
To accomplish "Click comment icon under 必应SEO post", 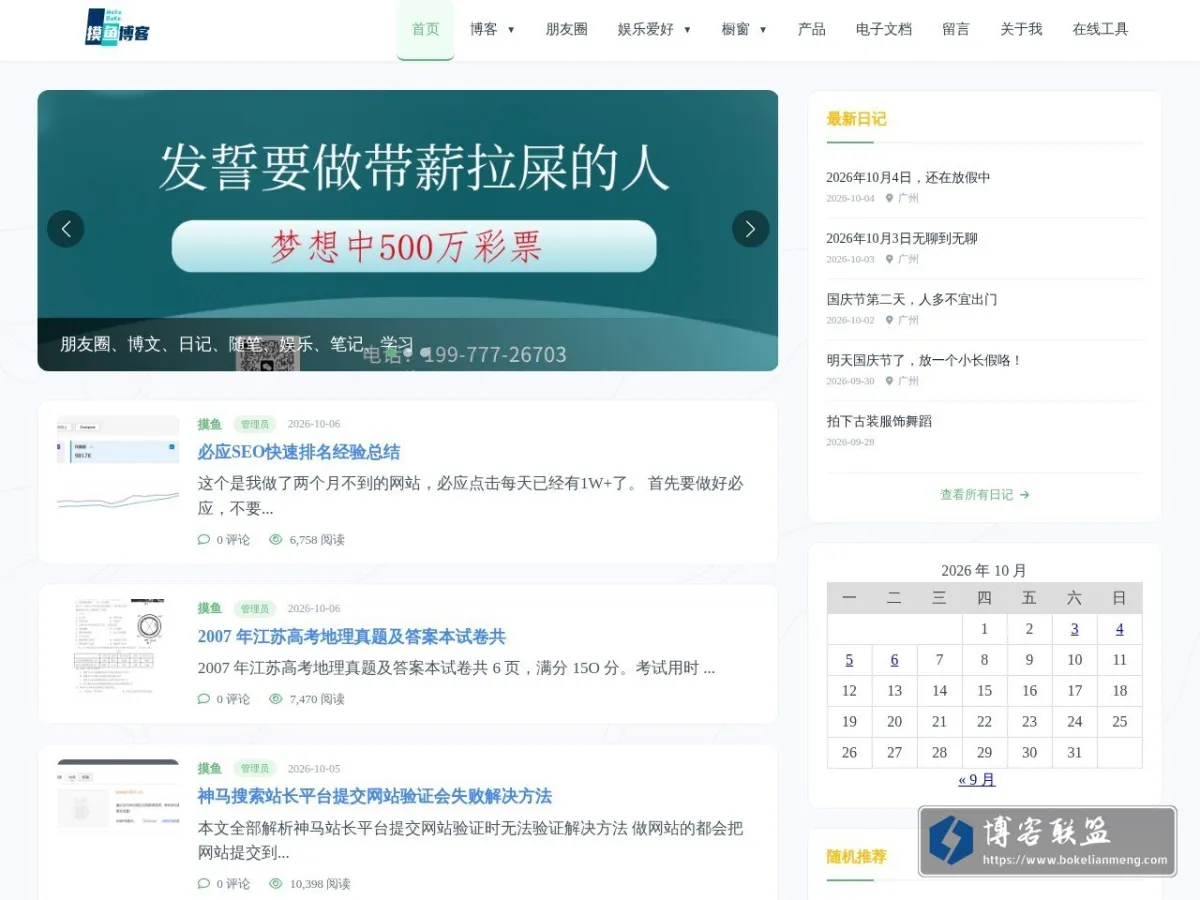I will coord(204,540).
